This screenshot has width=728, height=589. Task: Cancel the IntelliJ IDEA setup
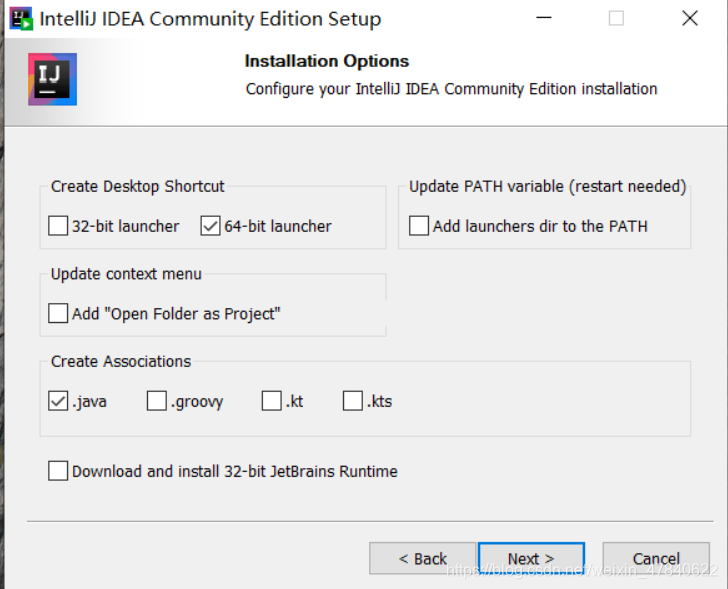click(x=656, y=558)
